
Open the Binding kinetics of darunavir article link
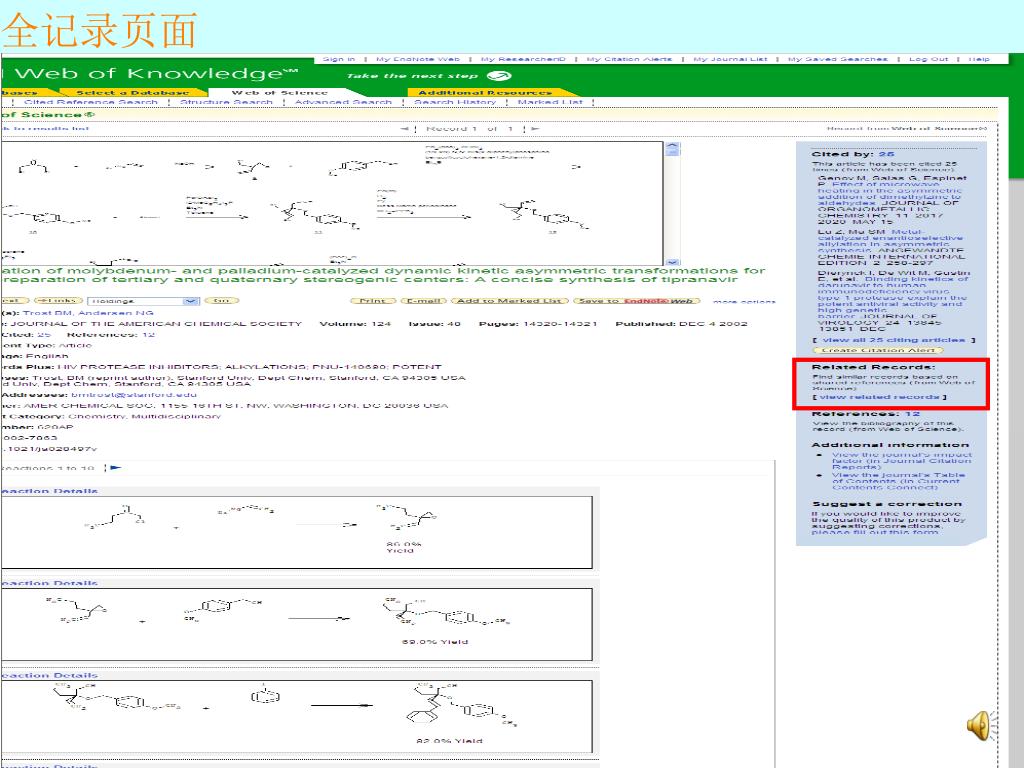pyautogui.click(x=893, y=295)
